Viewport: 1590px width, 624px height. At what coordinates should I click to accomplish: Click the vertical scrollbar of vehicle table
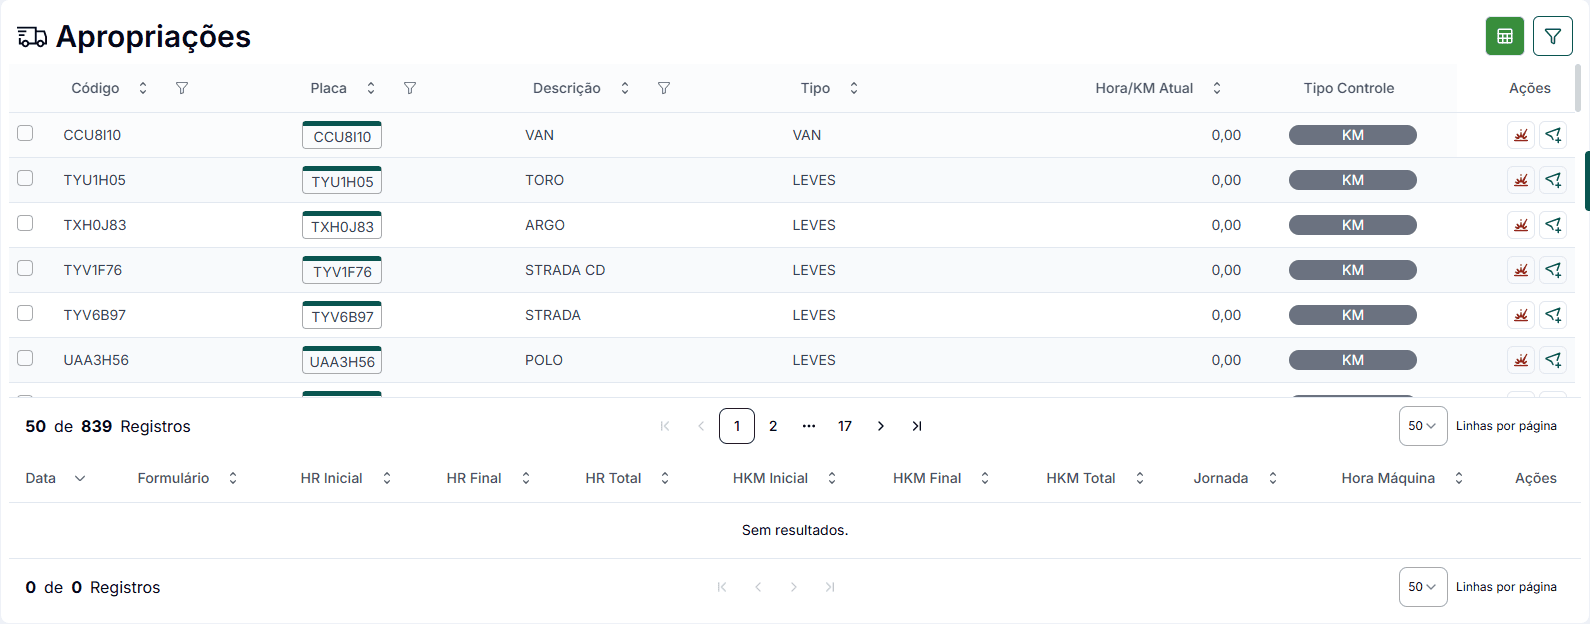[1578, 88]
